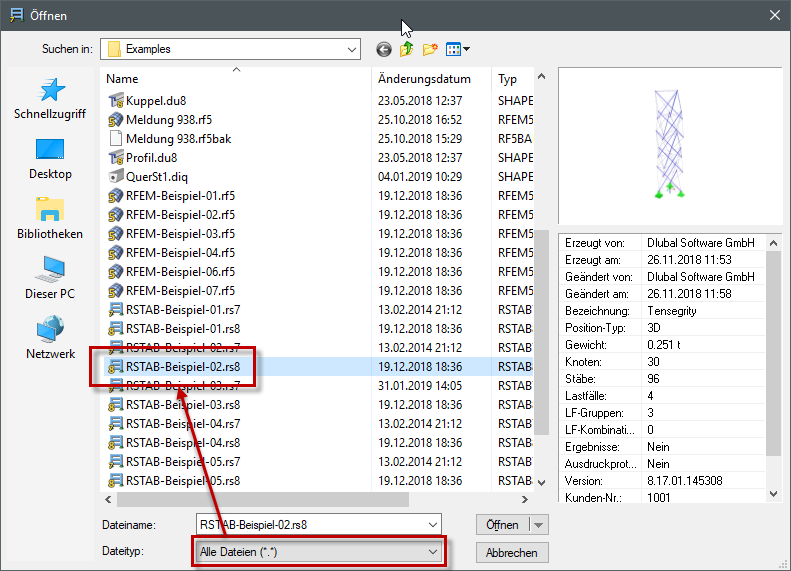Sort by the Typ column header
791x571 pixels.
pyautogui.click(x=513, y=79)
